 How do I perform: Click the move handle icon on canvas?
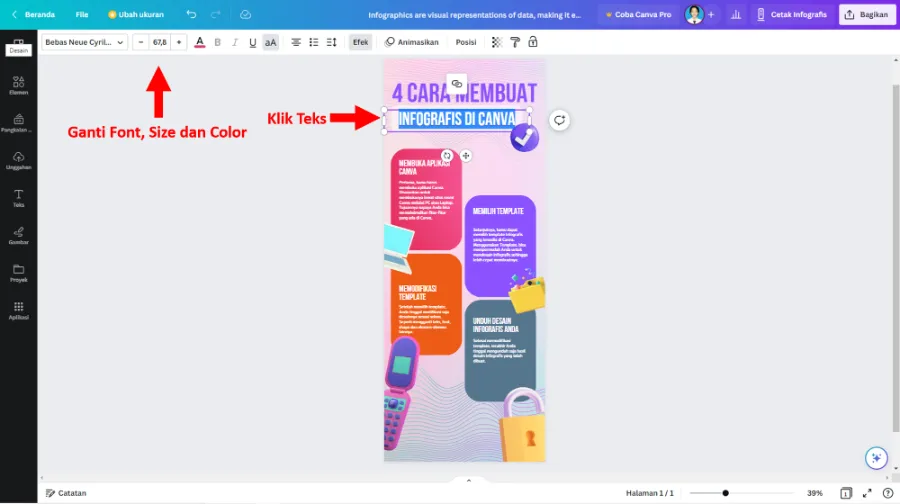465,156
